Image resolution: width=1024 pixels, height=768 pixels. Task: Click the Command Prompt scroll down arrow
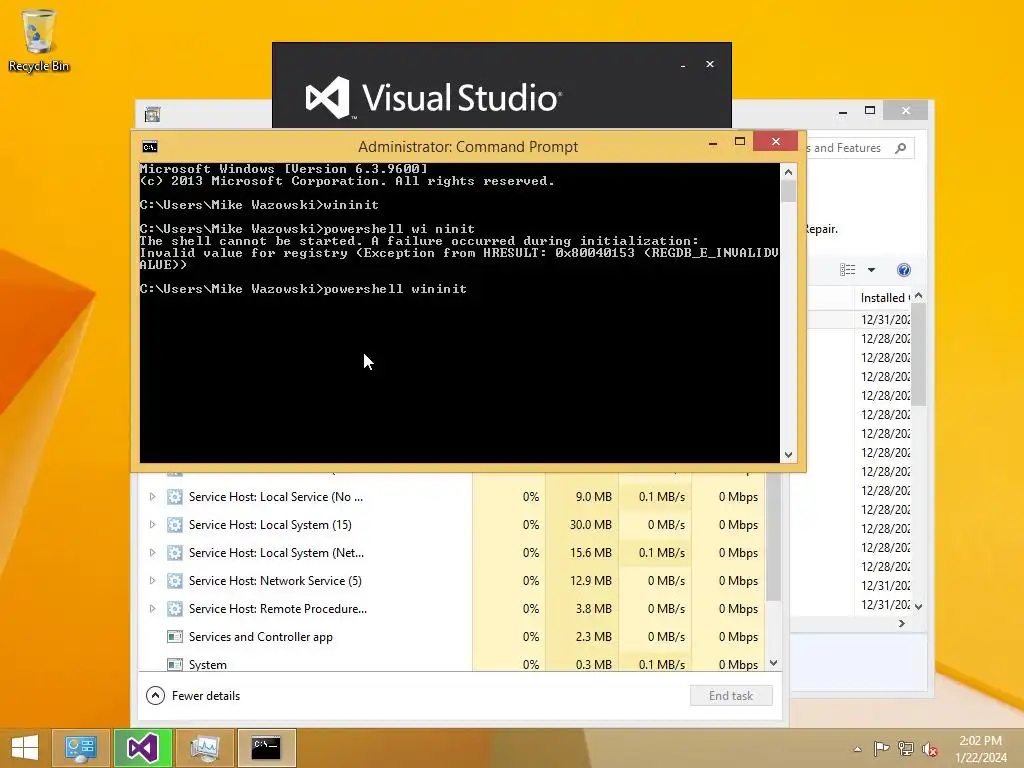pyautogui.click(x=788, y=455)
